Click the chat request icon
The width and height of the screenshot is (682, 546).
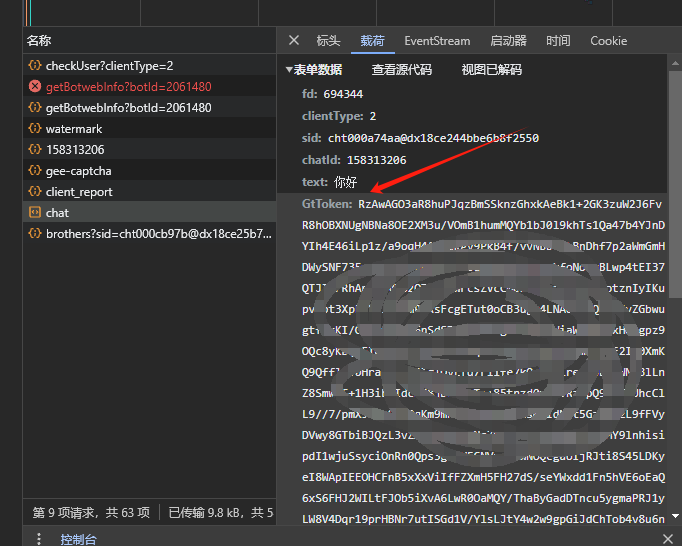click(34, 213)
